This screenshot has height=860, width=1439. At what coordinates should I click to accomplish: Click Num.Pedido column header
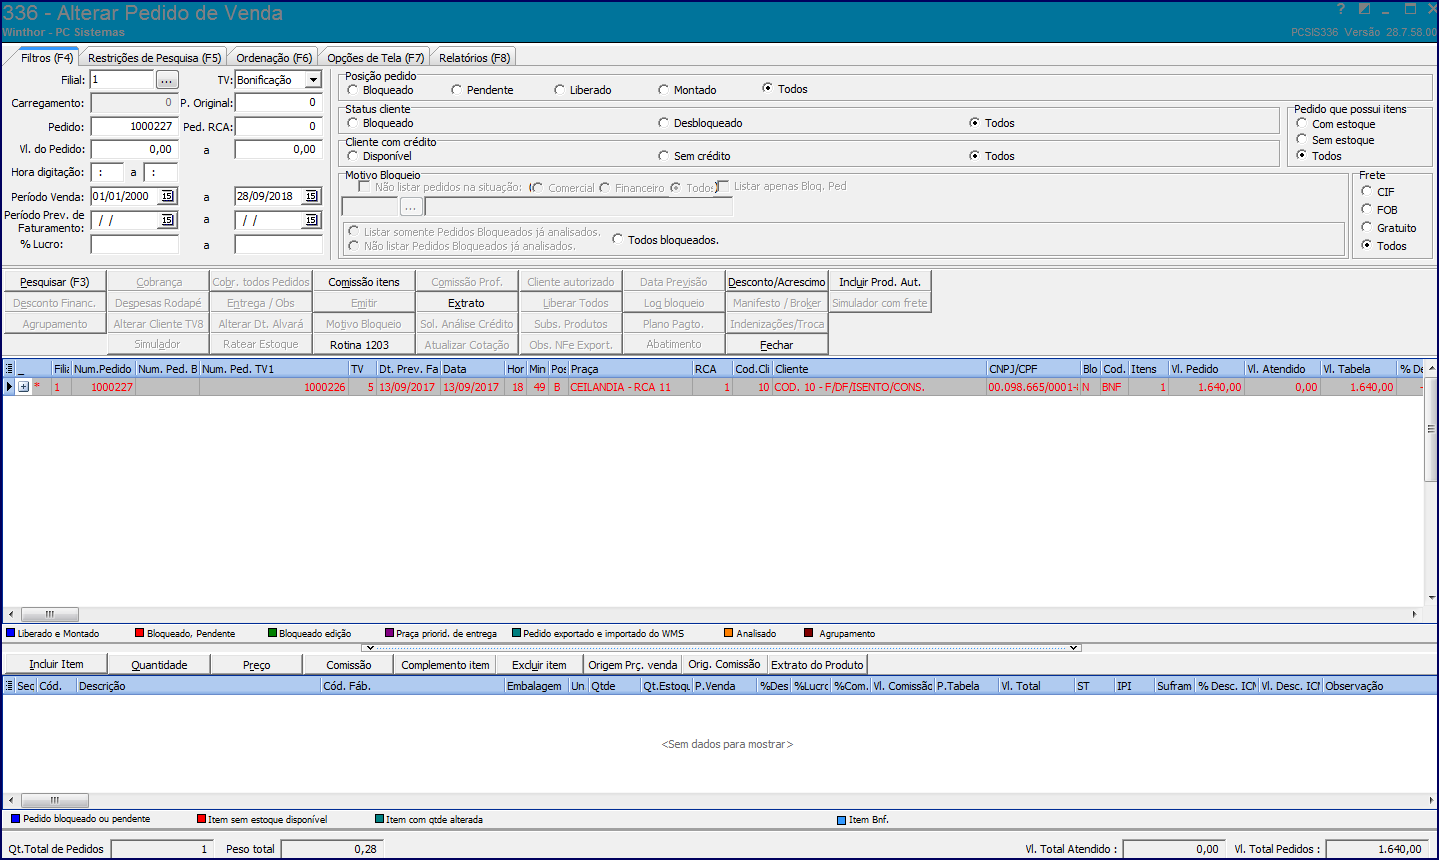pos(103,369)
